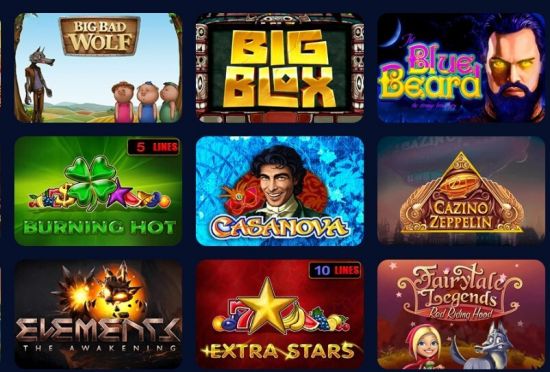The width and height of the screenshot is (550, 372).
Task: Open the Extra Stars slot tile
Action: [280, 314]
